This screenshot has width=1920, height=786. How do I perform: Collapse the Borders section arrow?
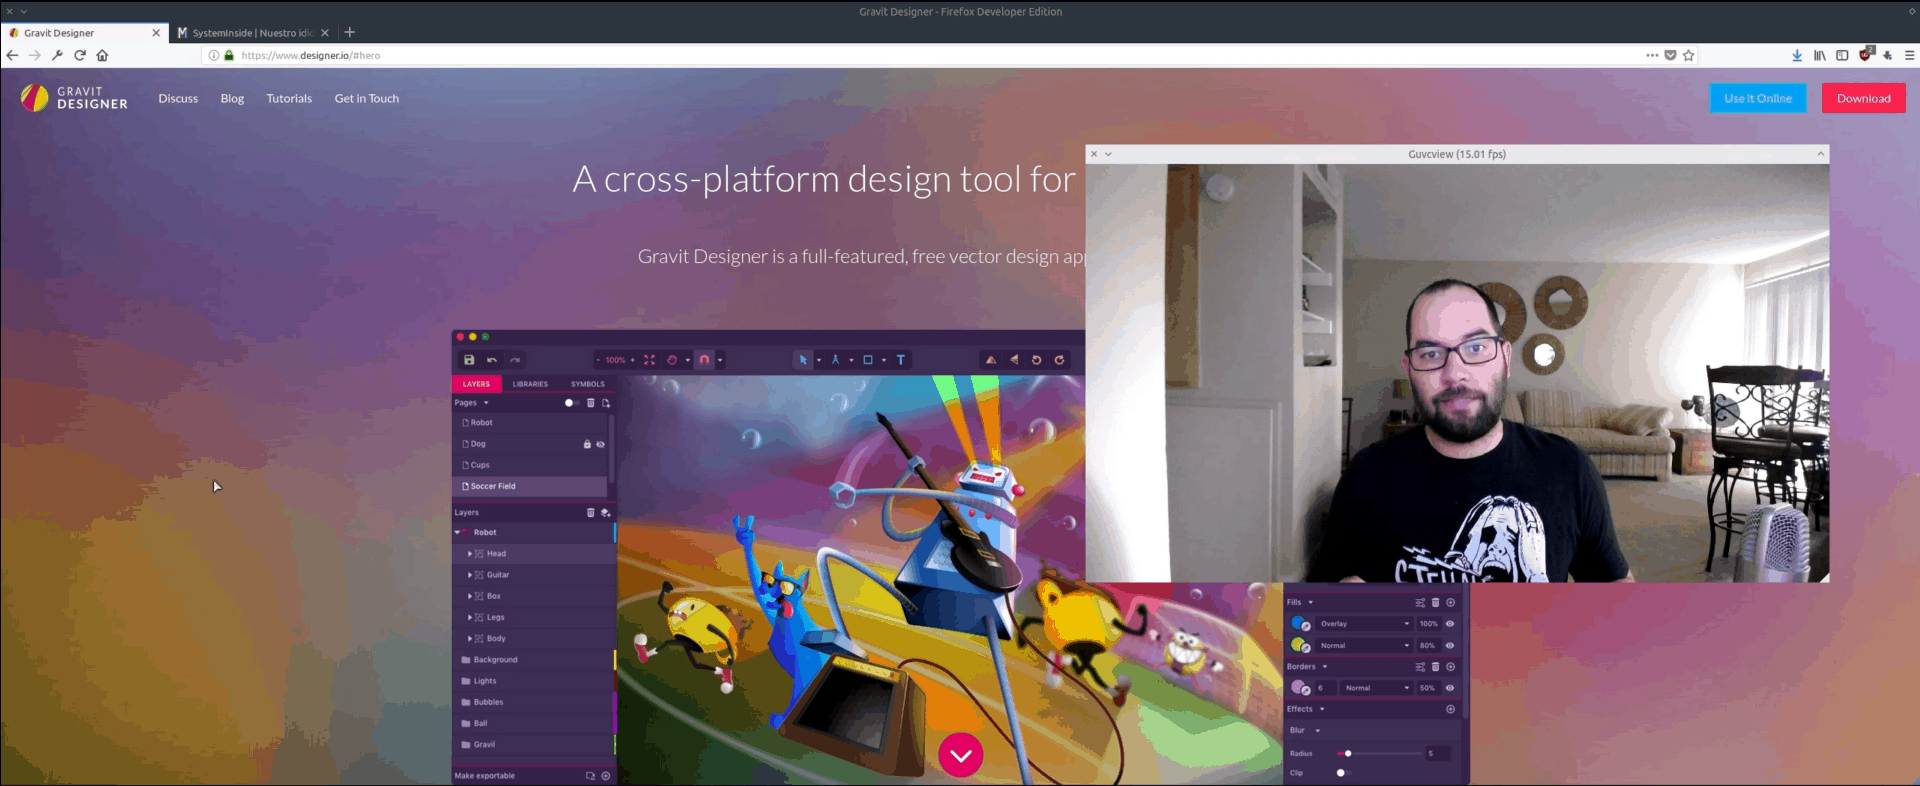tap(1325, 666)
